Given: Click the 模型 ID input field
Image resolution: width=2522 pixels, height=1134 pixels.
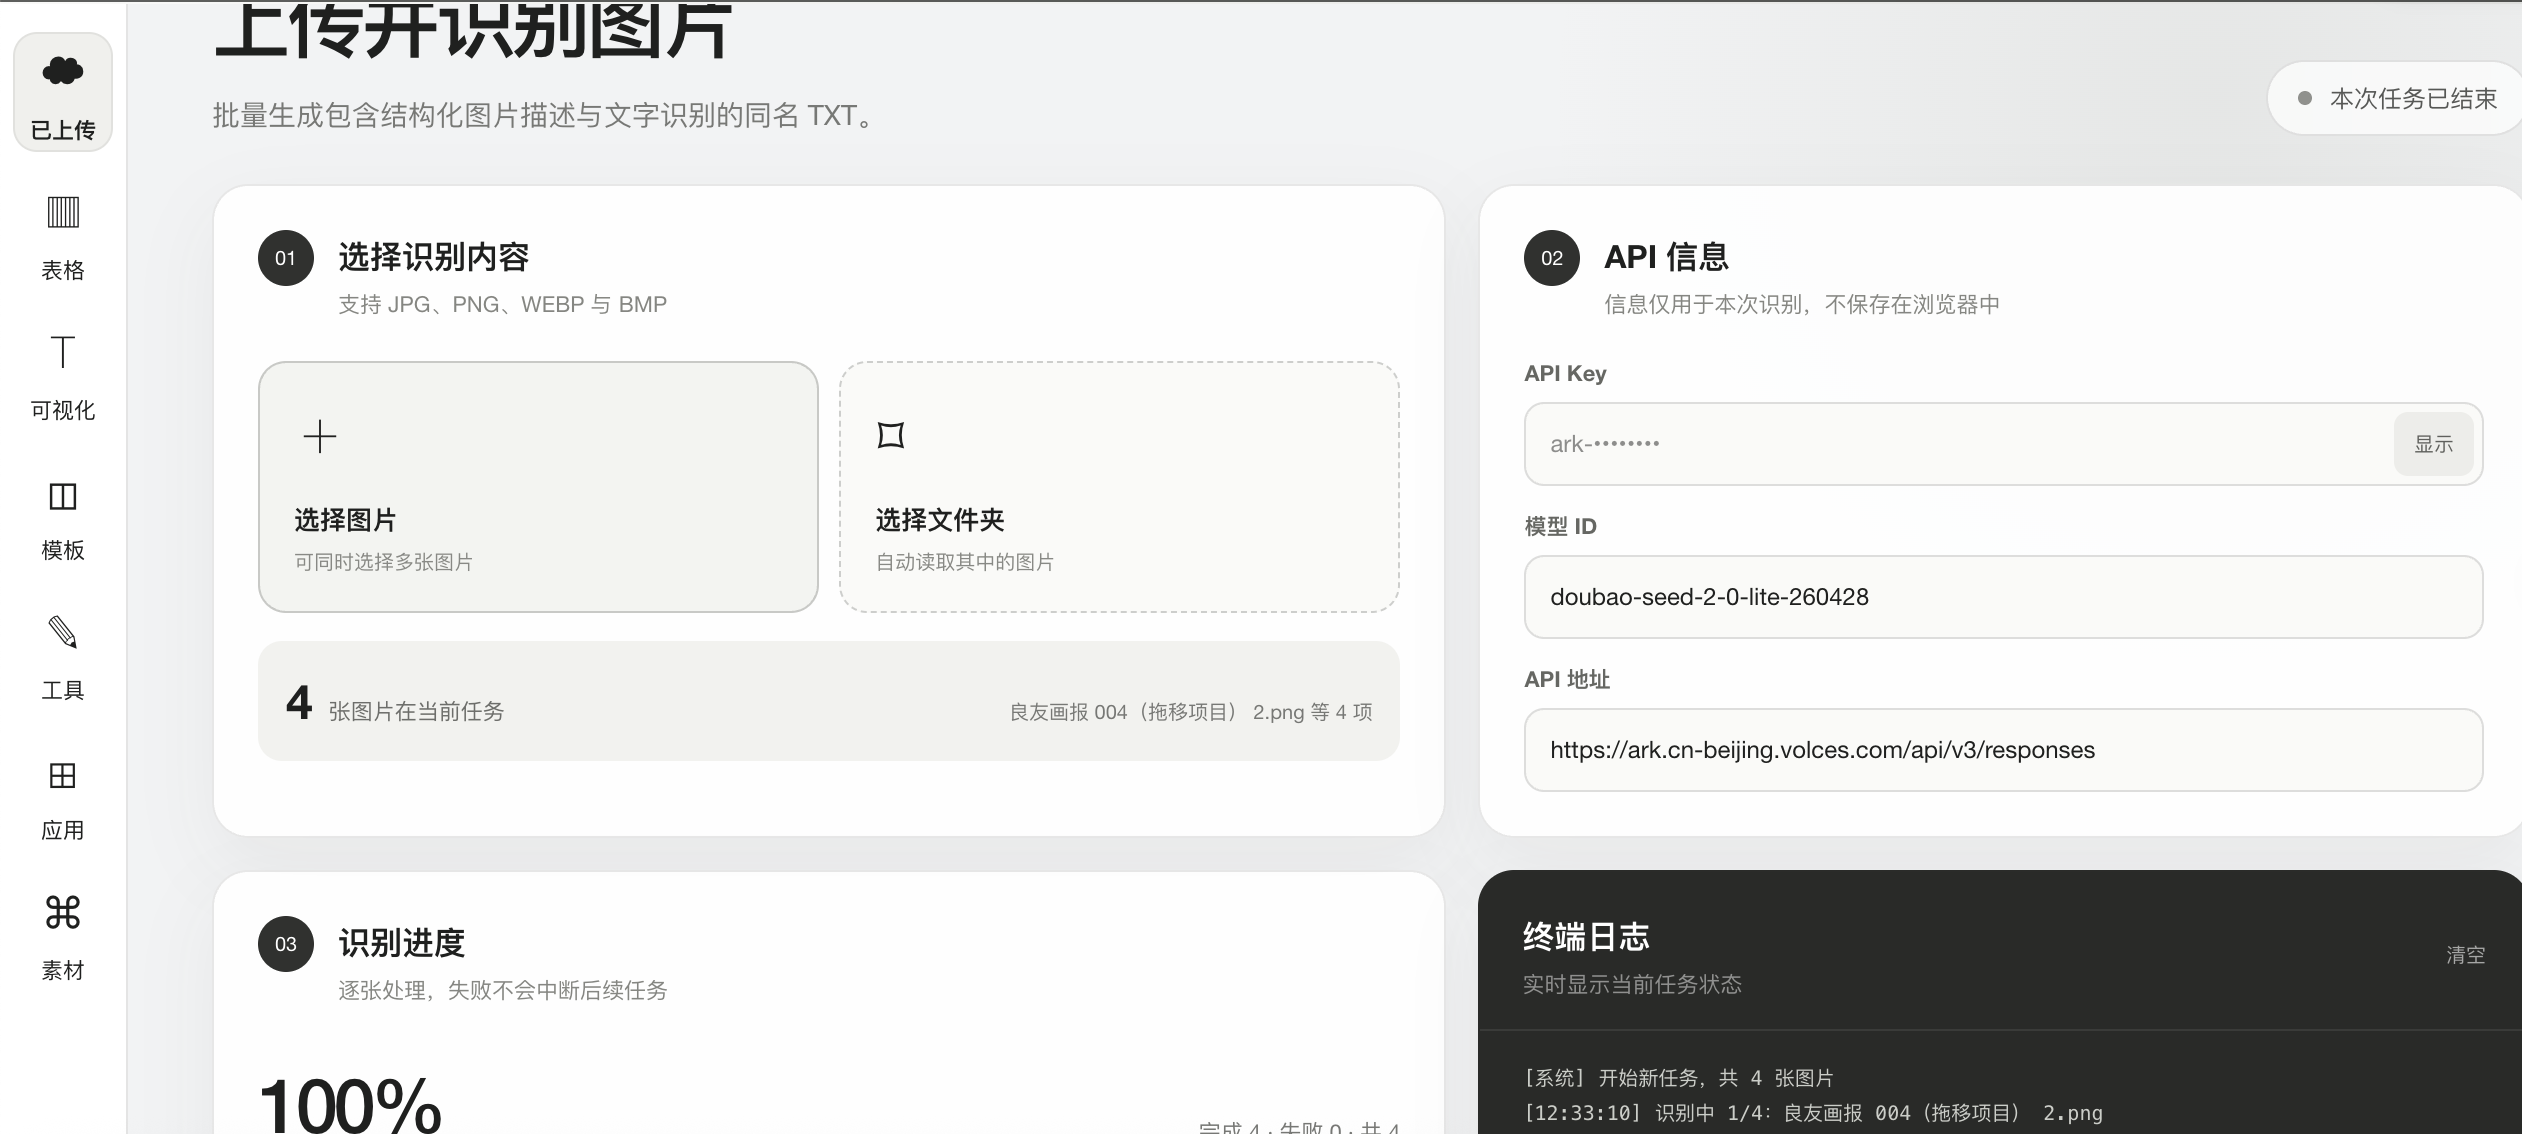Looking at the screenshot, I should coord(2003,597).
